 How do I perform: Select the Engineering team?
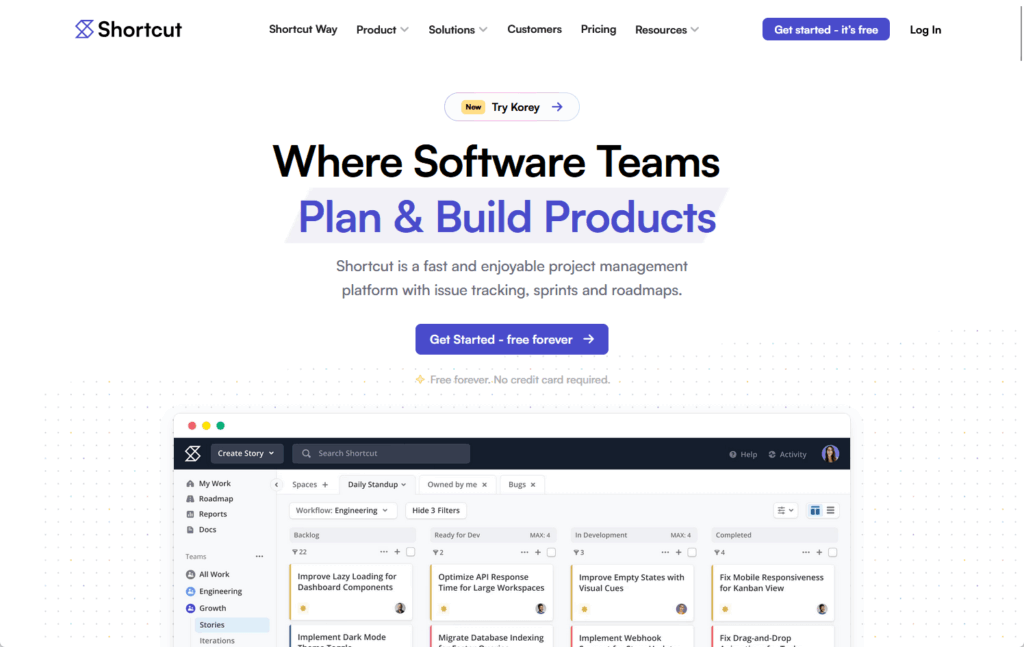click(214, 592)
